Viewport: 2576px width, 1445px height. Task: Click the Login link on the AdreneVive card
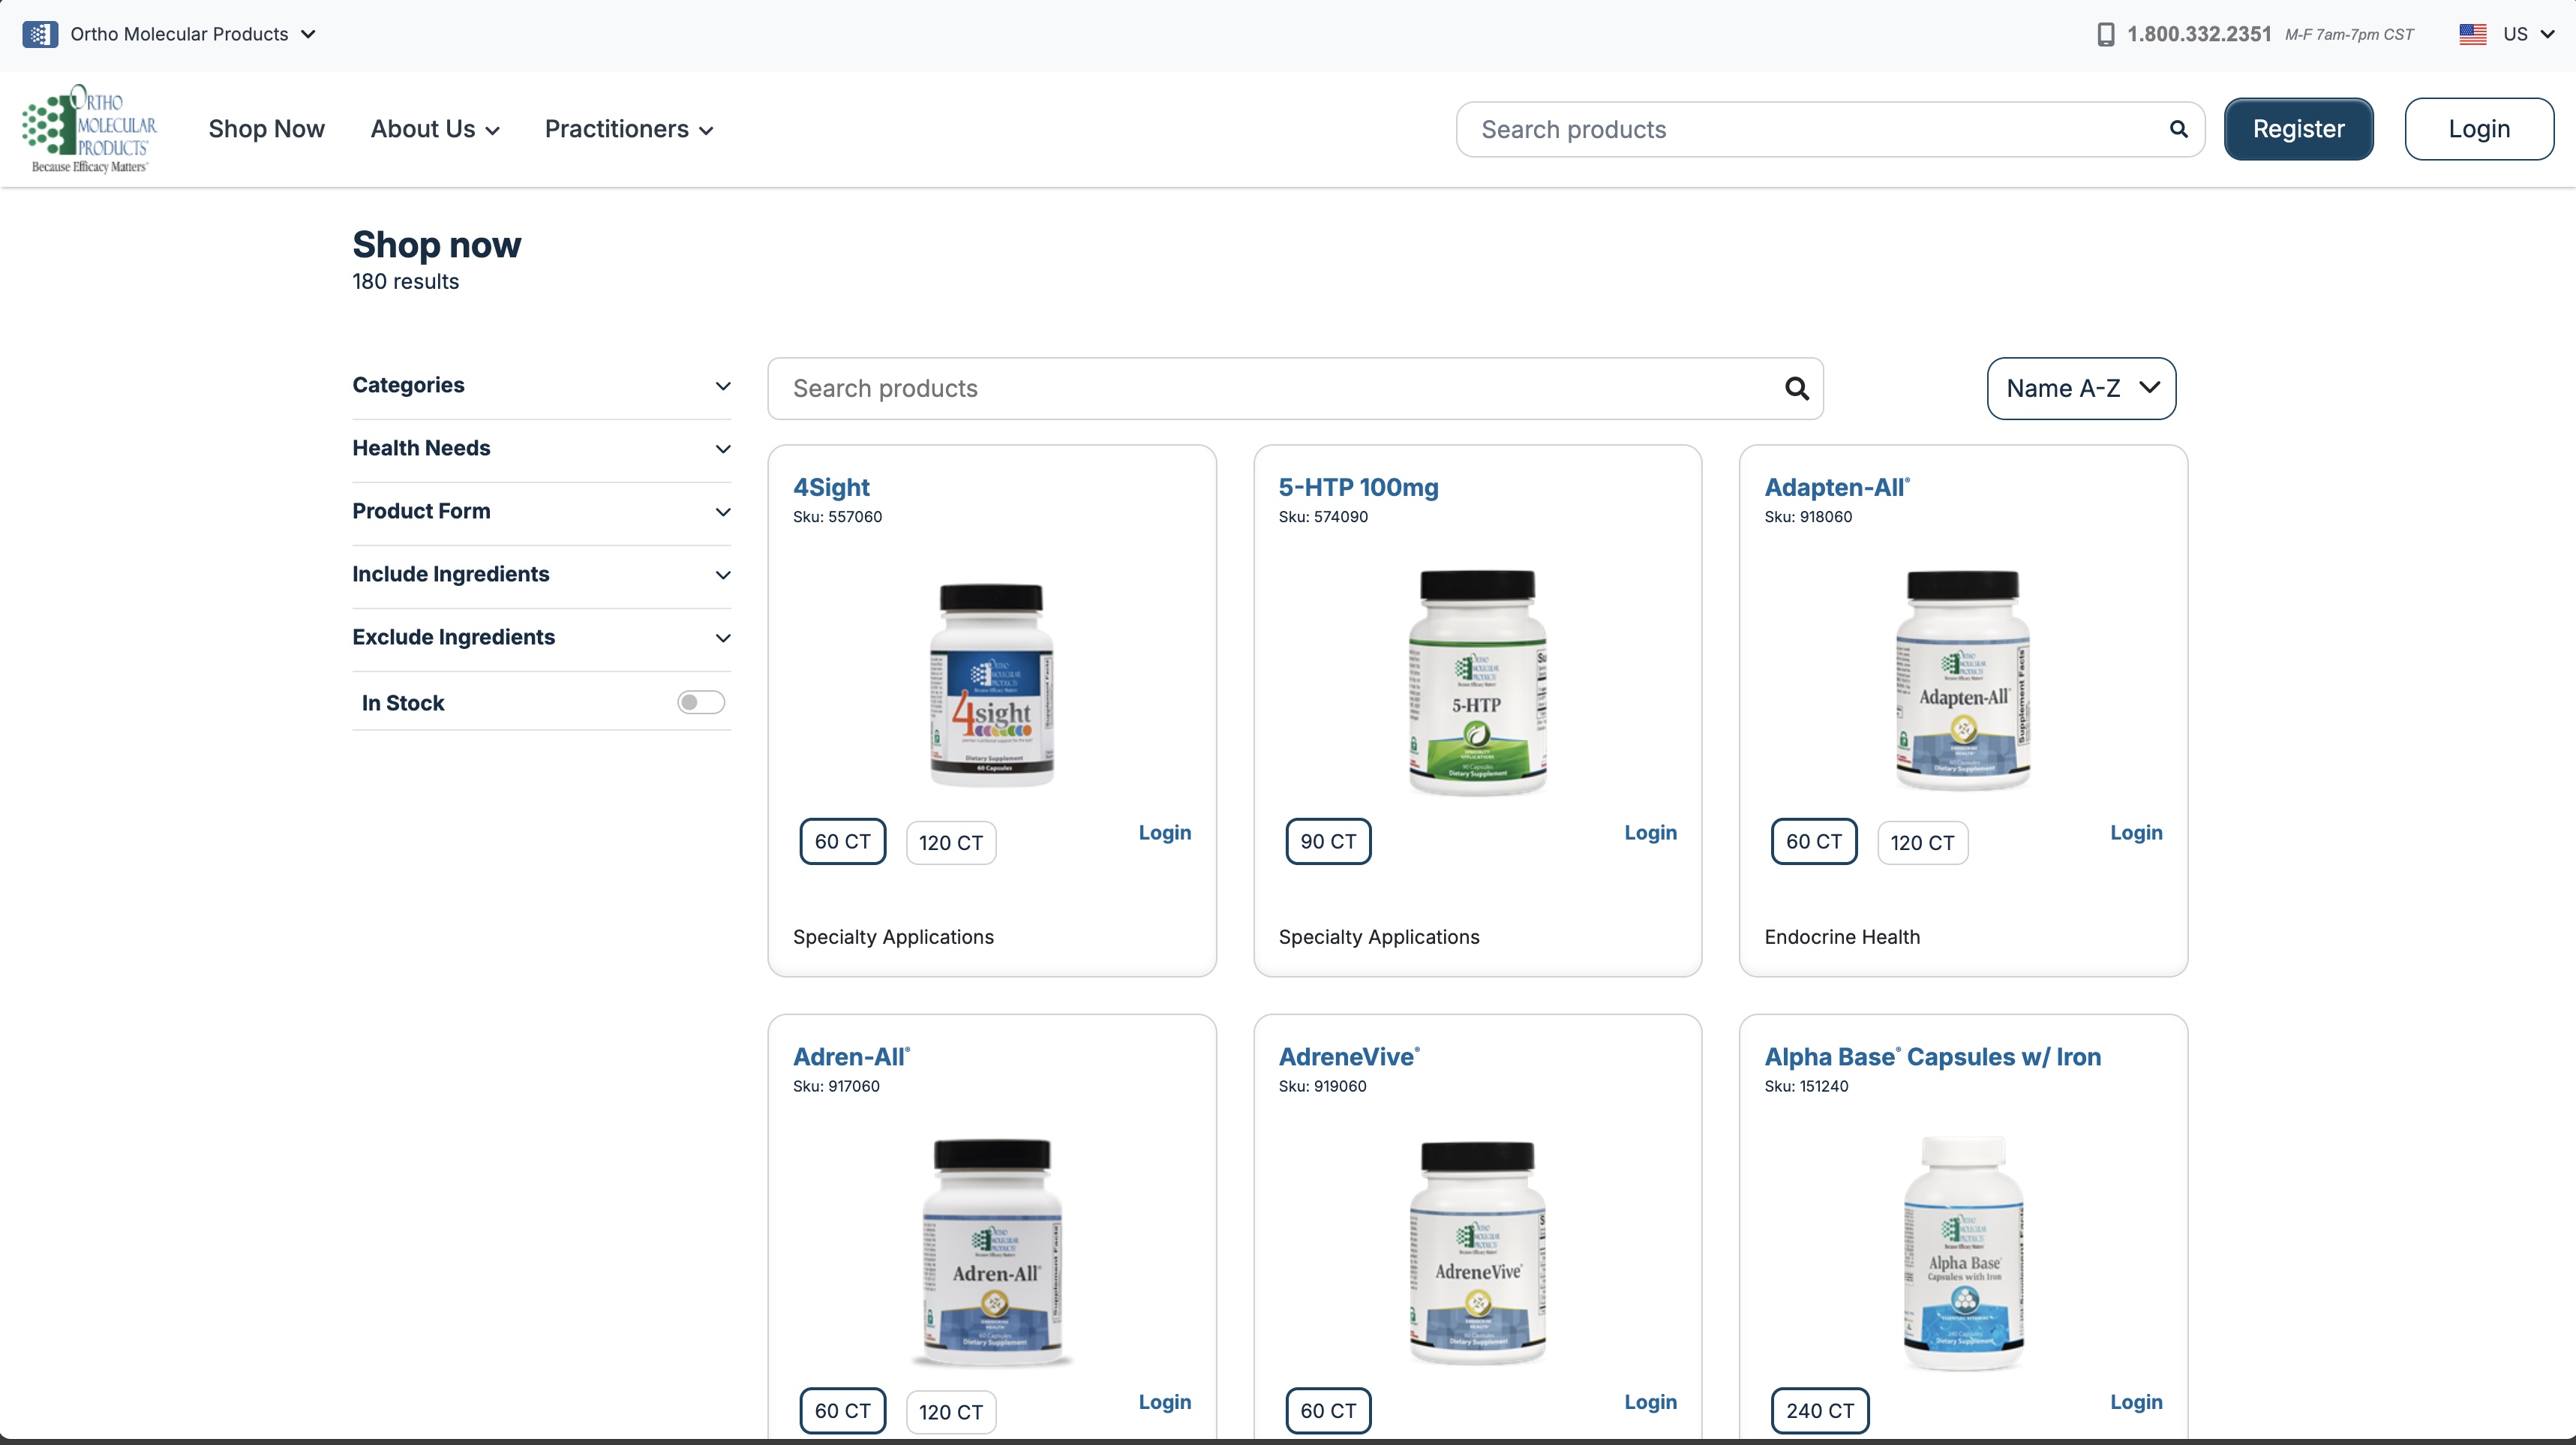coord(1650,1402)
